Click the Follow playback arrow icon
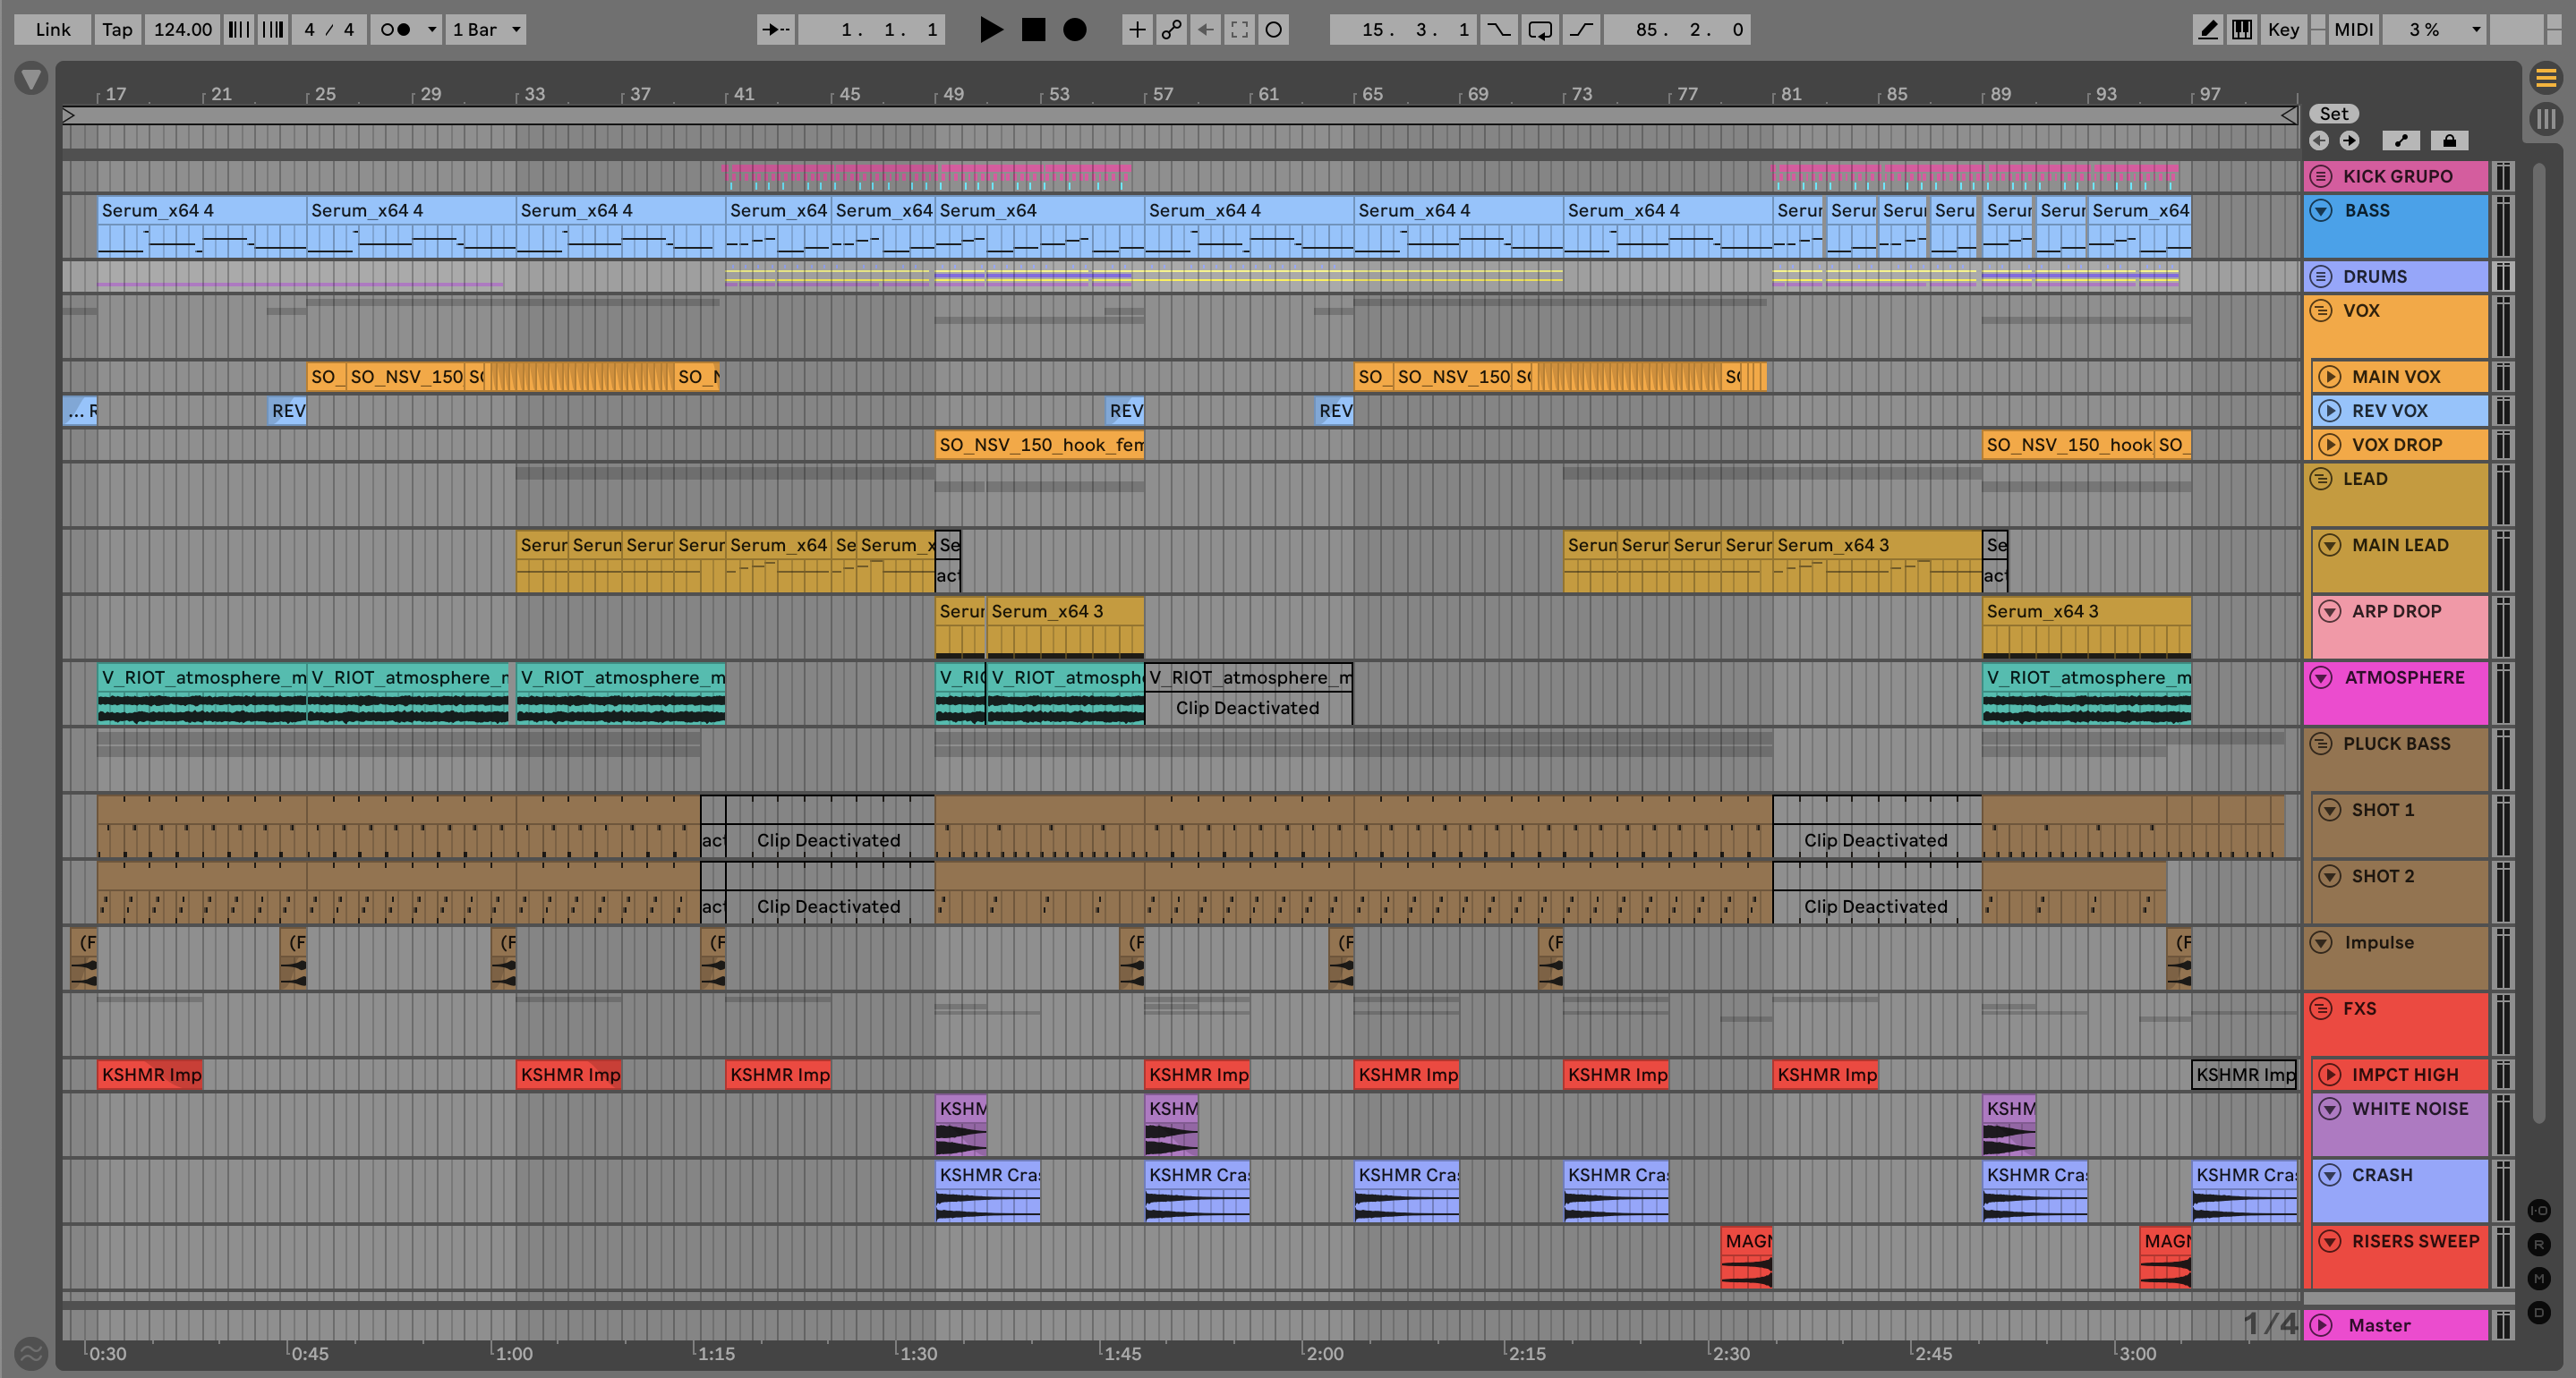The width and height of the screenshot is (2576, 1378). [x=775, y=29]
